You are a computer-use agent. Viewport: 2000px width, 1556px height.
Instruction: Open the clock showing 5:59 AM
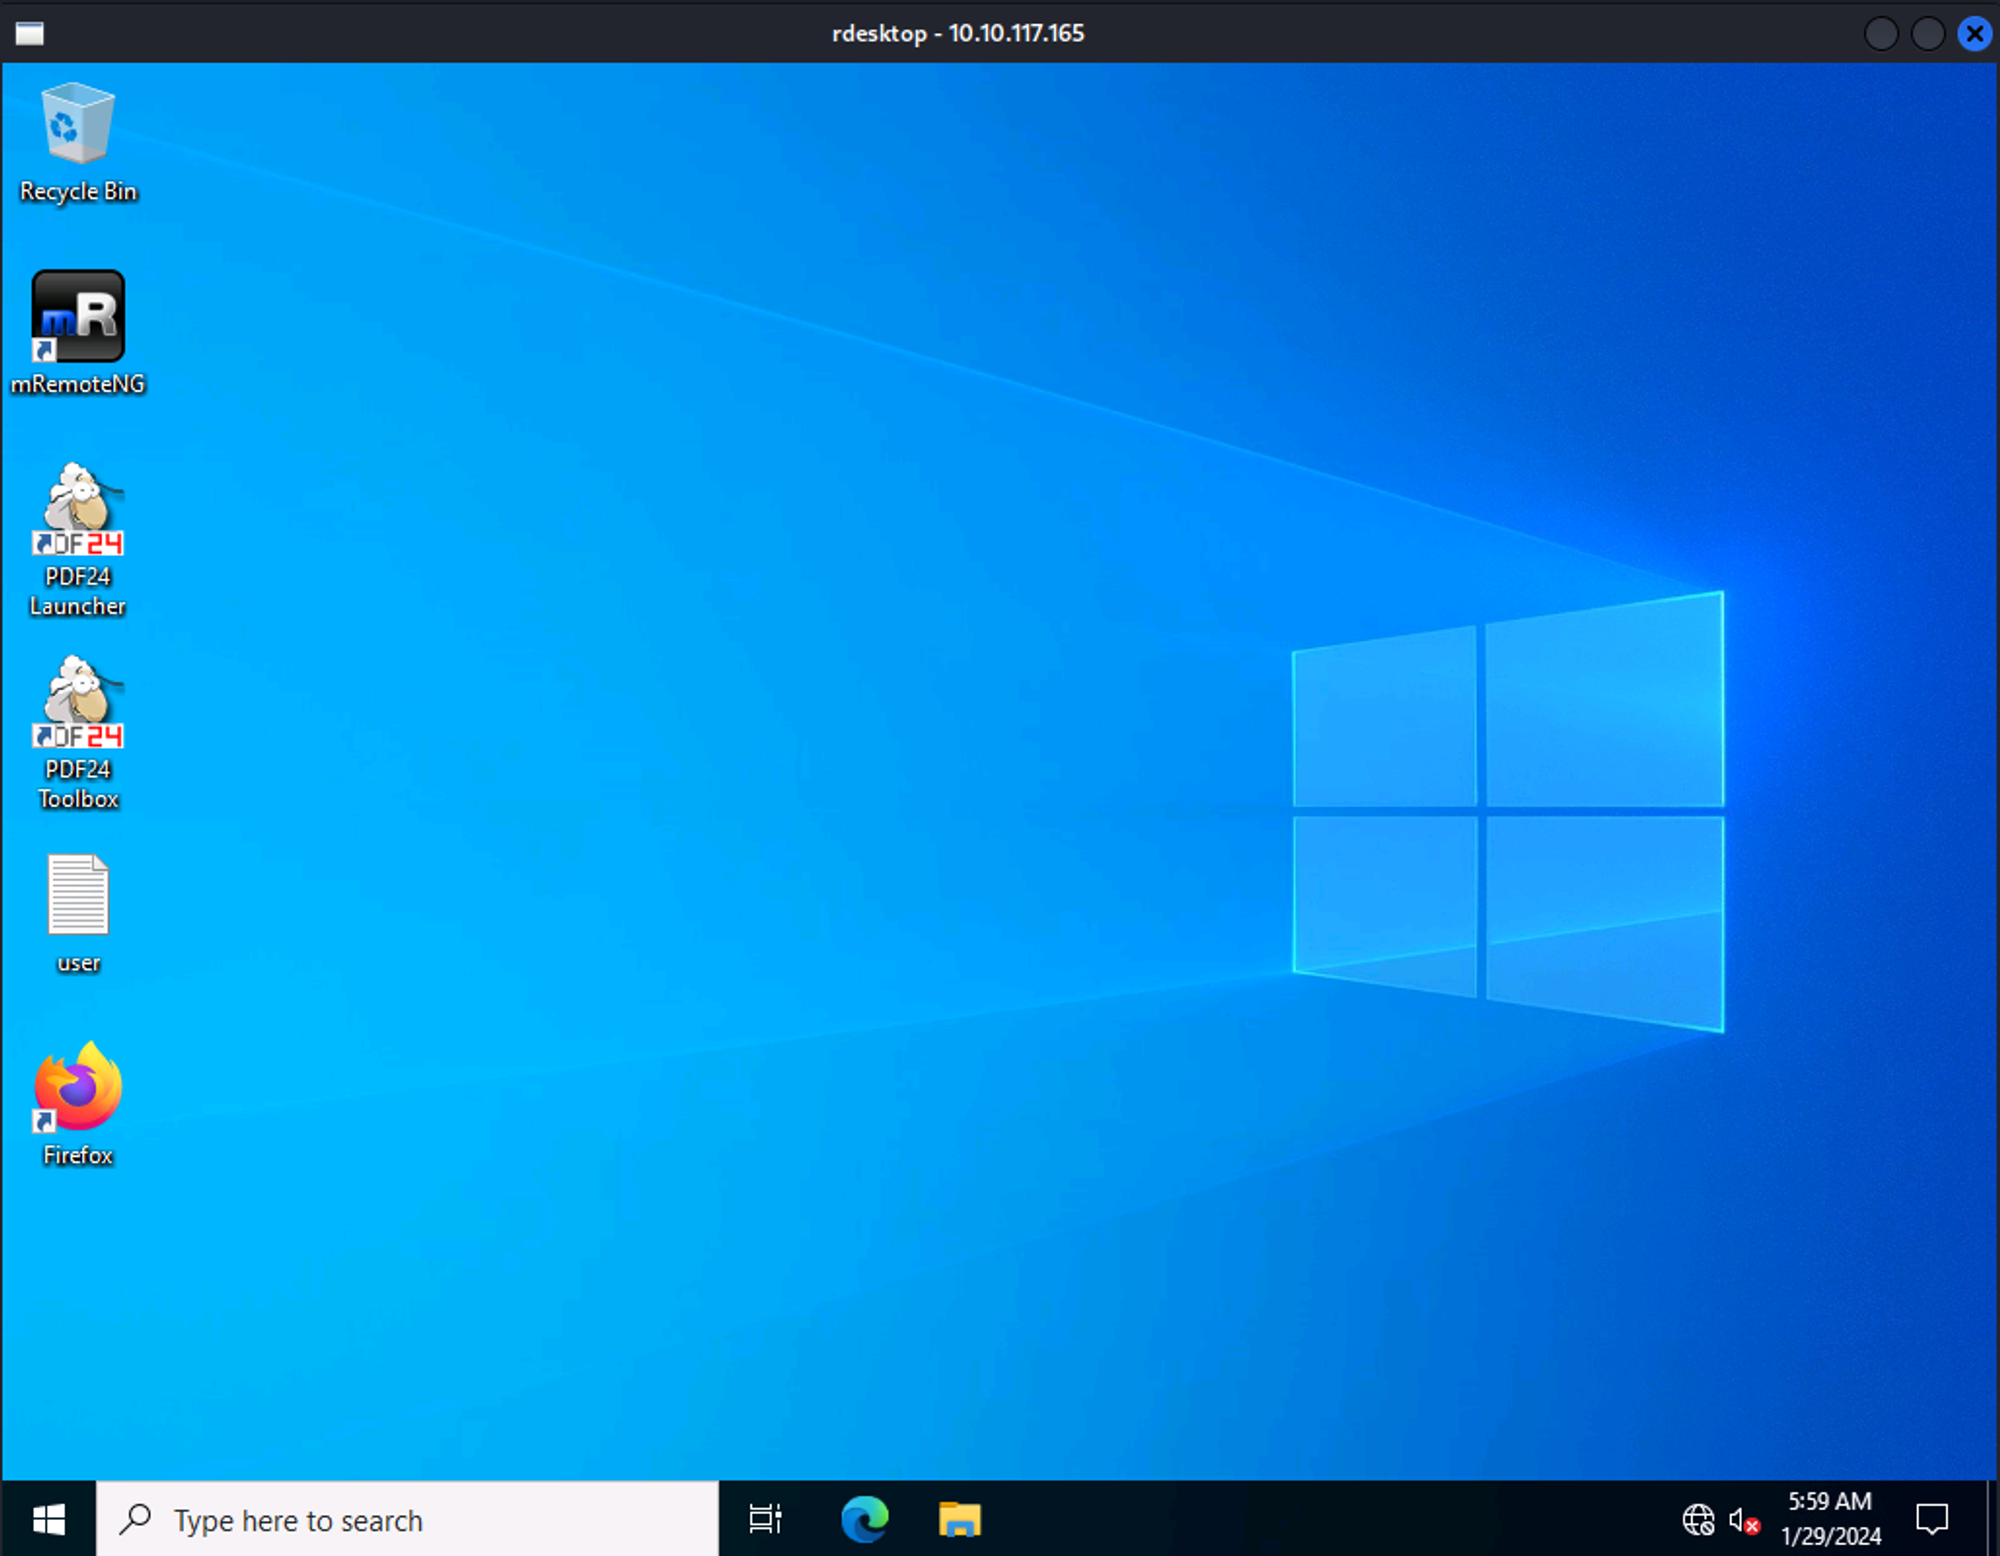(1830, 1518)
